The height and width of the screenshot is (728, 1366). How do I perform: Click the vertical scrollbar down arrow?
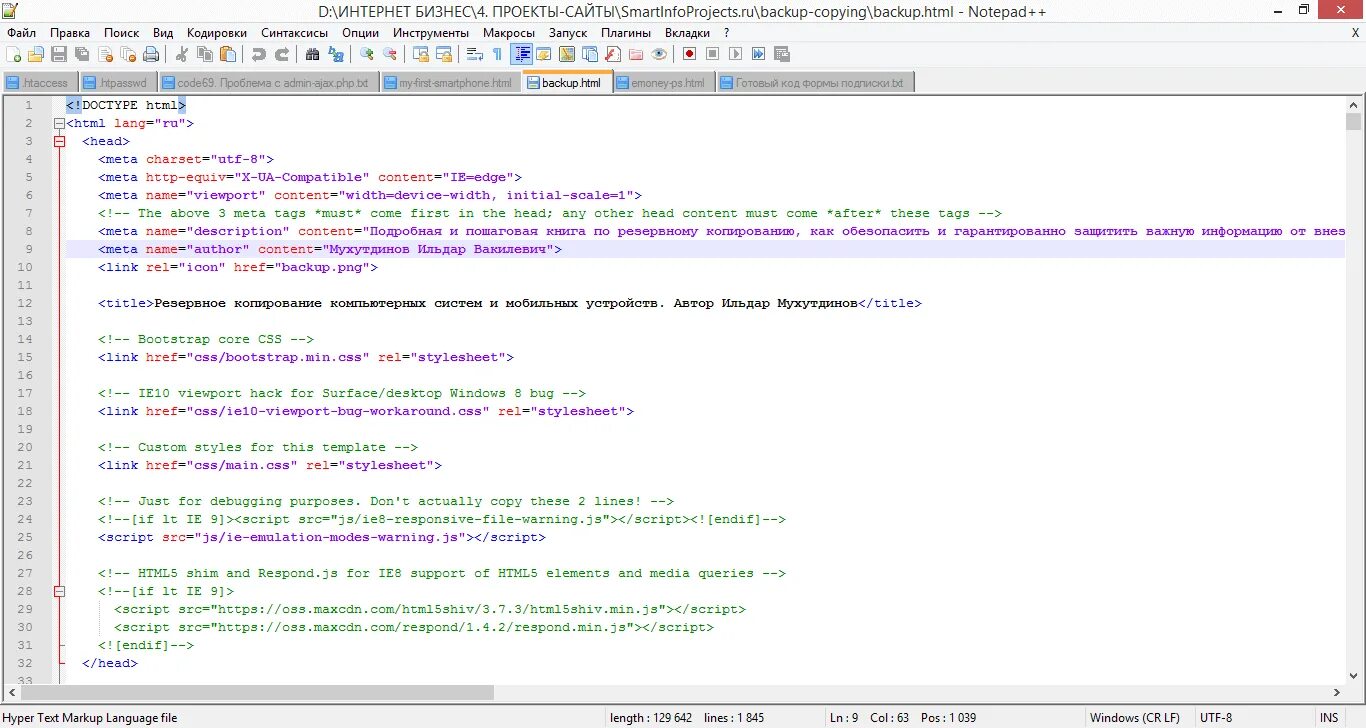[x=1354, y=676]
